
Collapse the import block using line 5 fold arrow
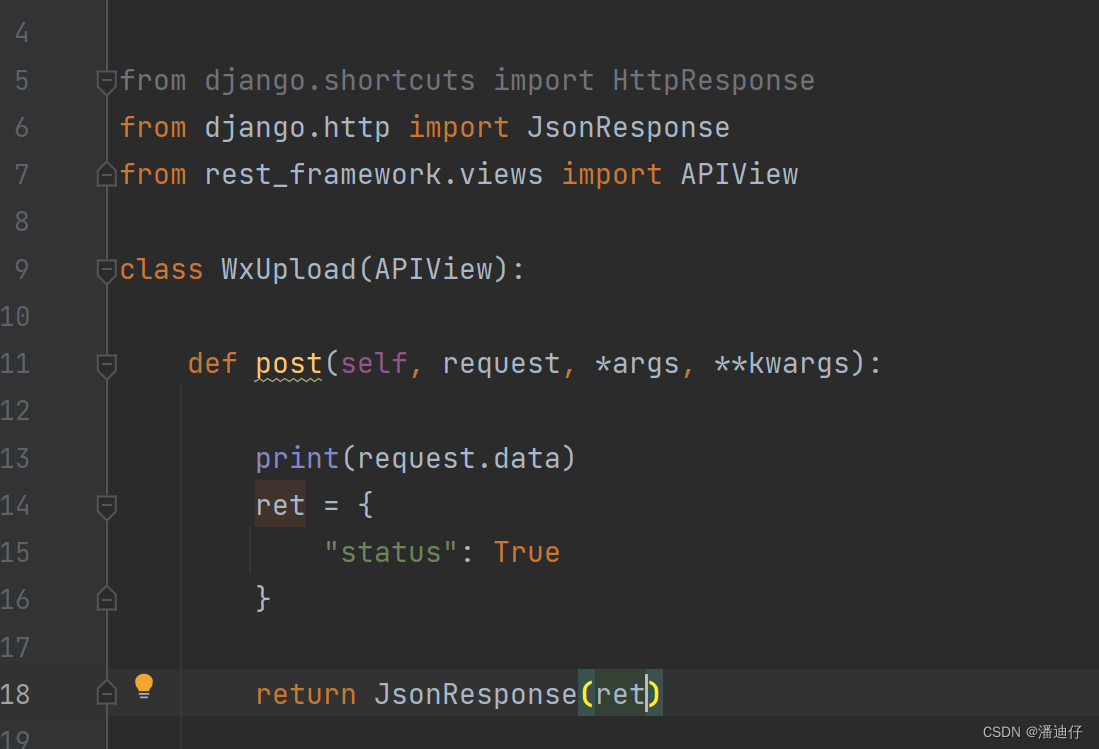(106, 80)
